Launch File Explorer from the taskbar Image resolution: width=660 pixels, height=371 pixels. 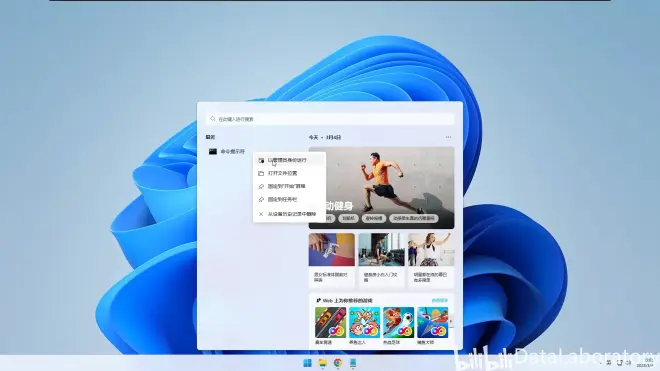pyautogui.click(x=322, y=363)
